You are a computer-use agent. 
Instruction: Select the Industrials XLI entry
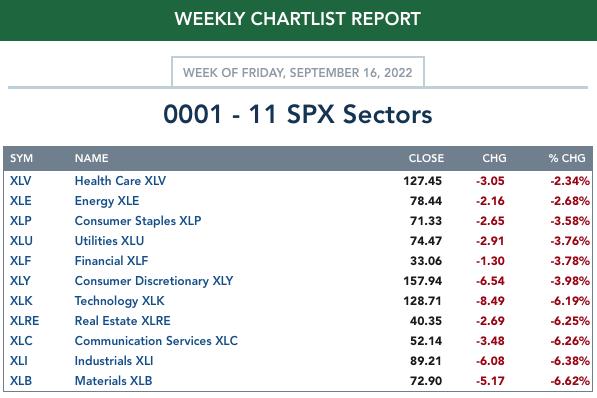114,361
